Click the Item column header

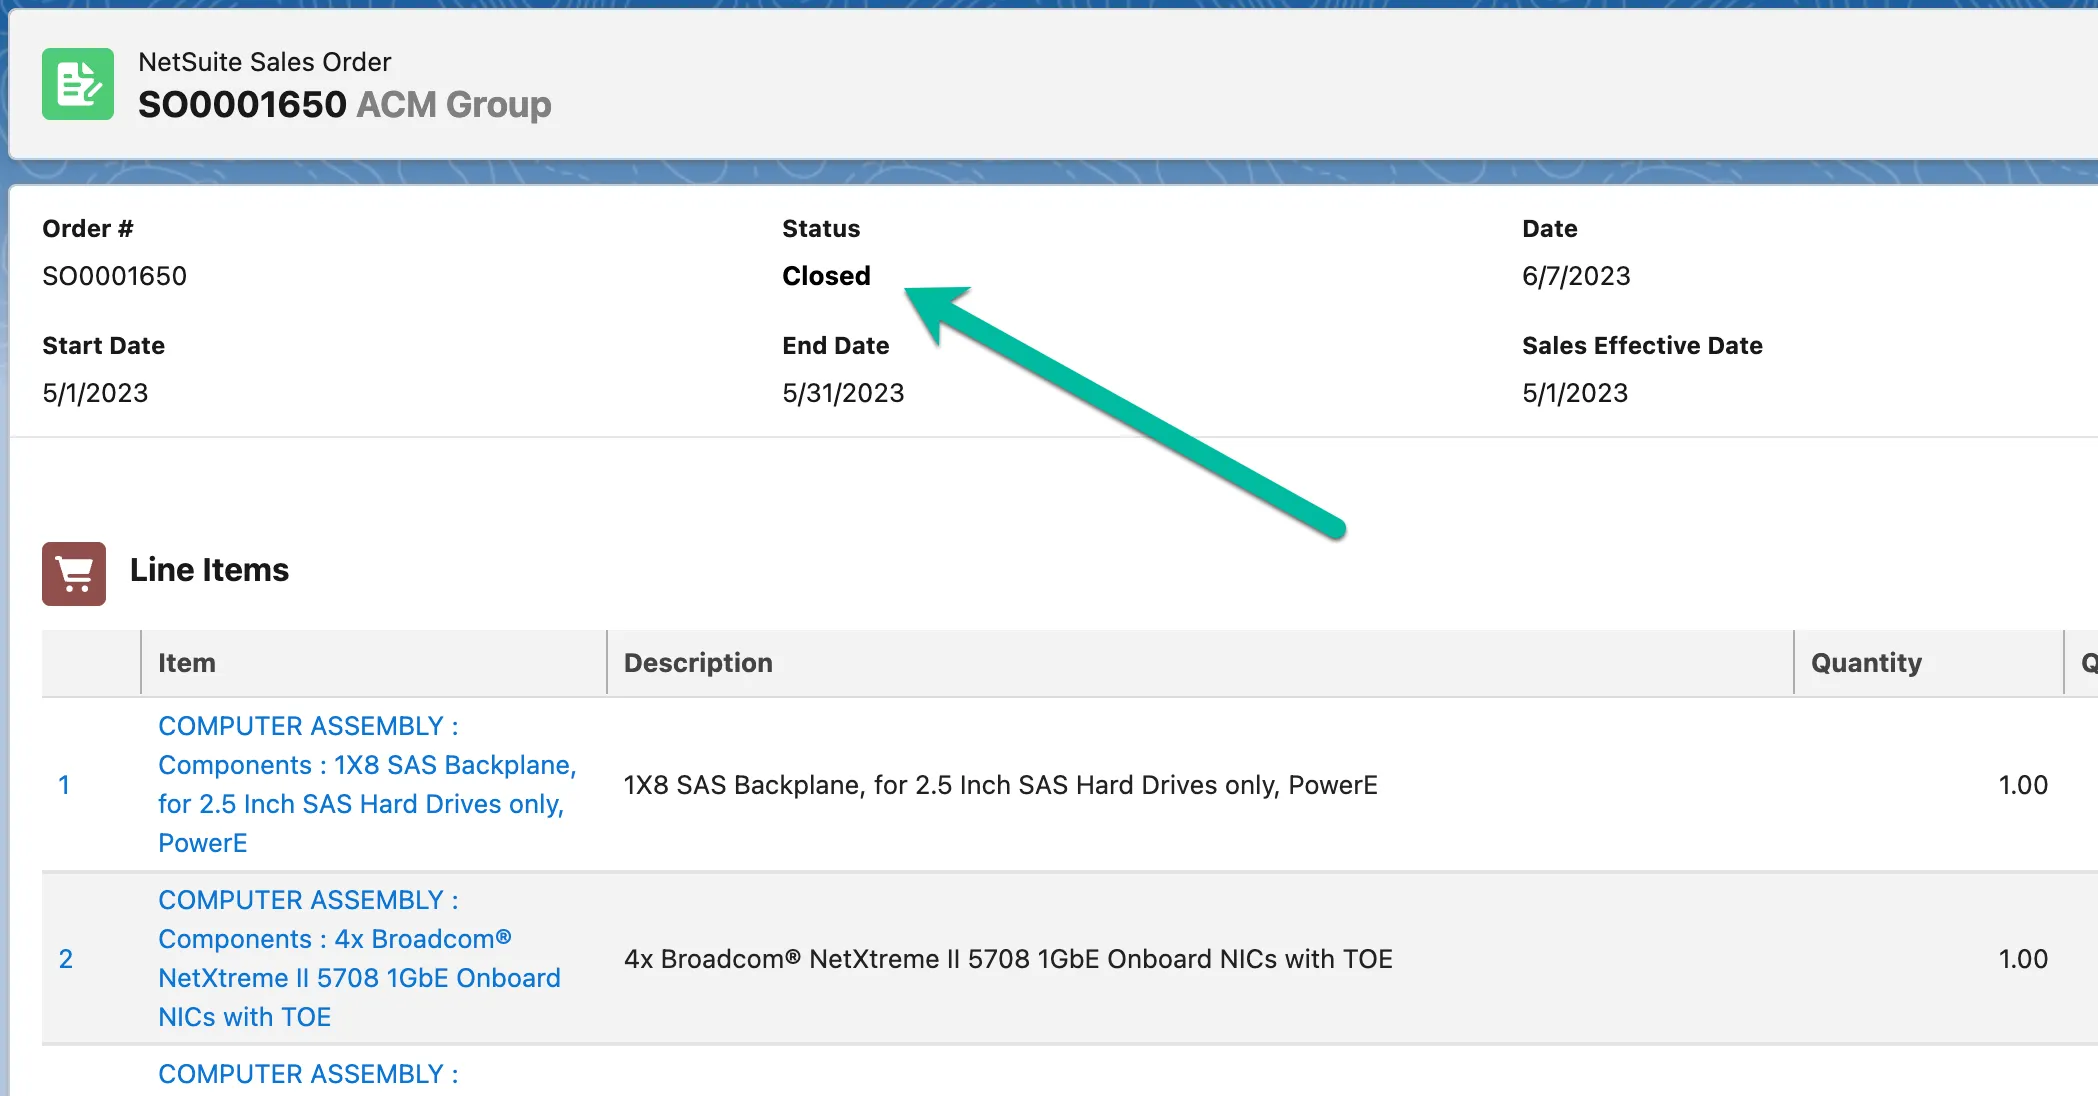(374, 663)
